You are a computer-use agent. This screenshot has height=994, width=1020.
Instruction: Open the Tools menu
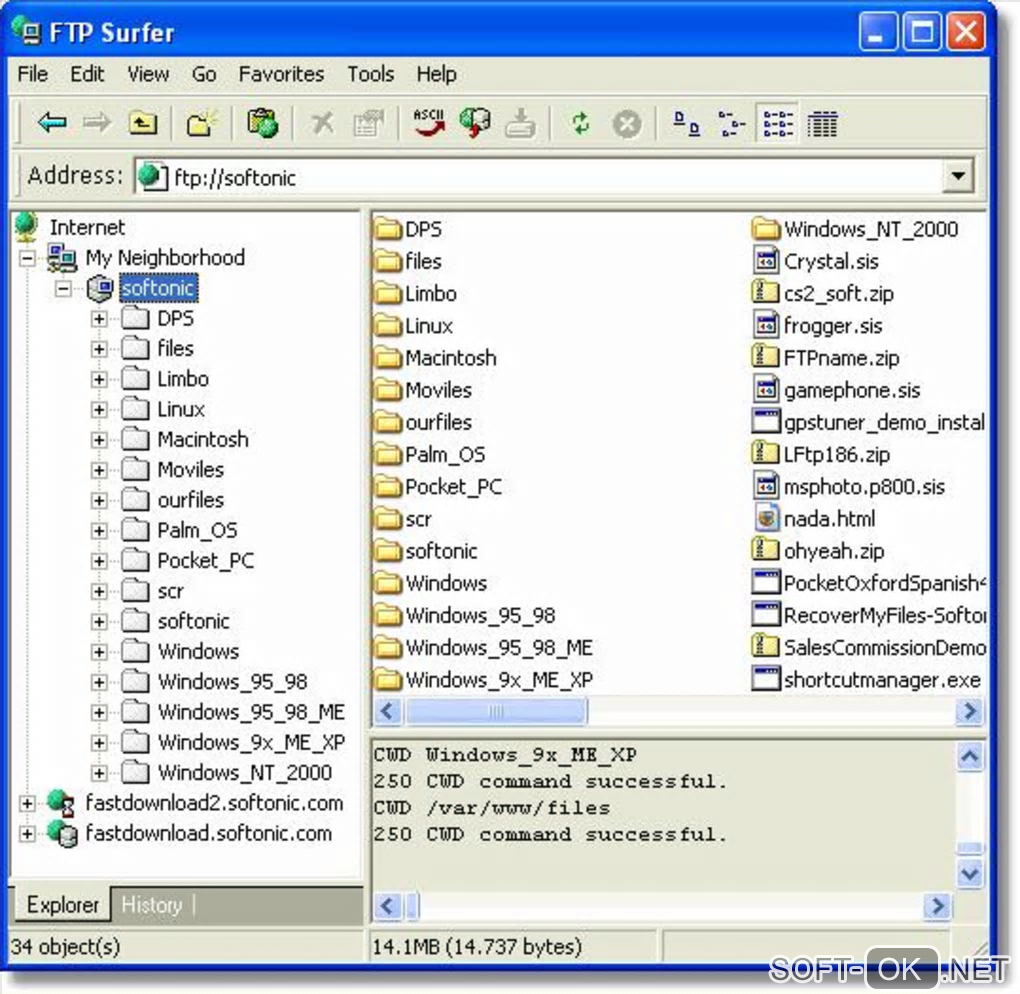(x=370, y=74)
